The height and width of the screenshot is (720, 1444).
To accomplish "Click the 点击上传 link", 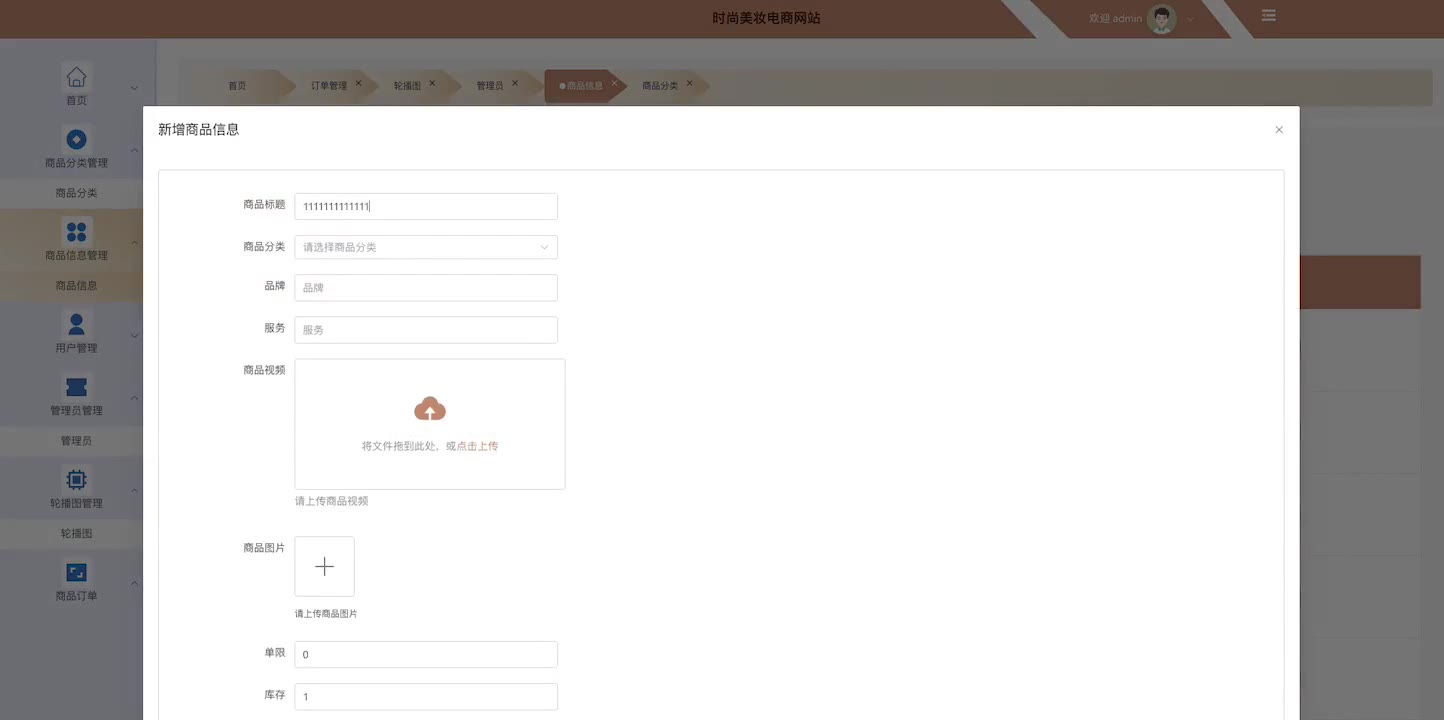I will (x=477, y=446).
